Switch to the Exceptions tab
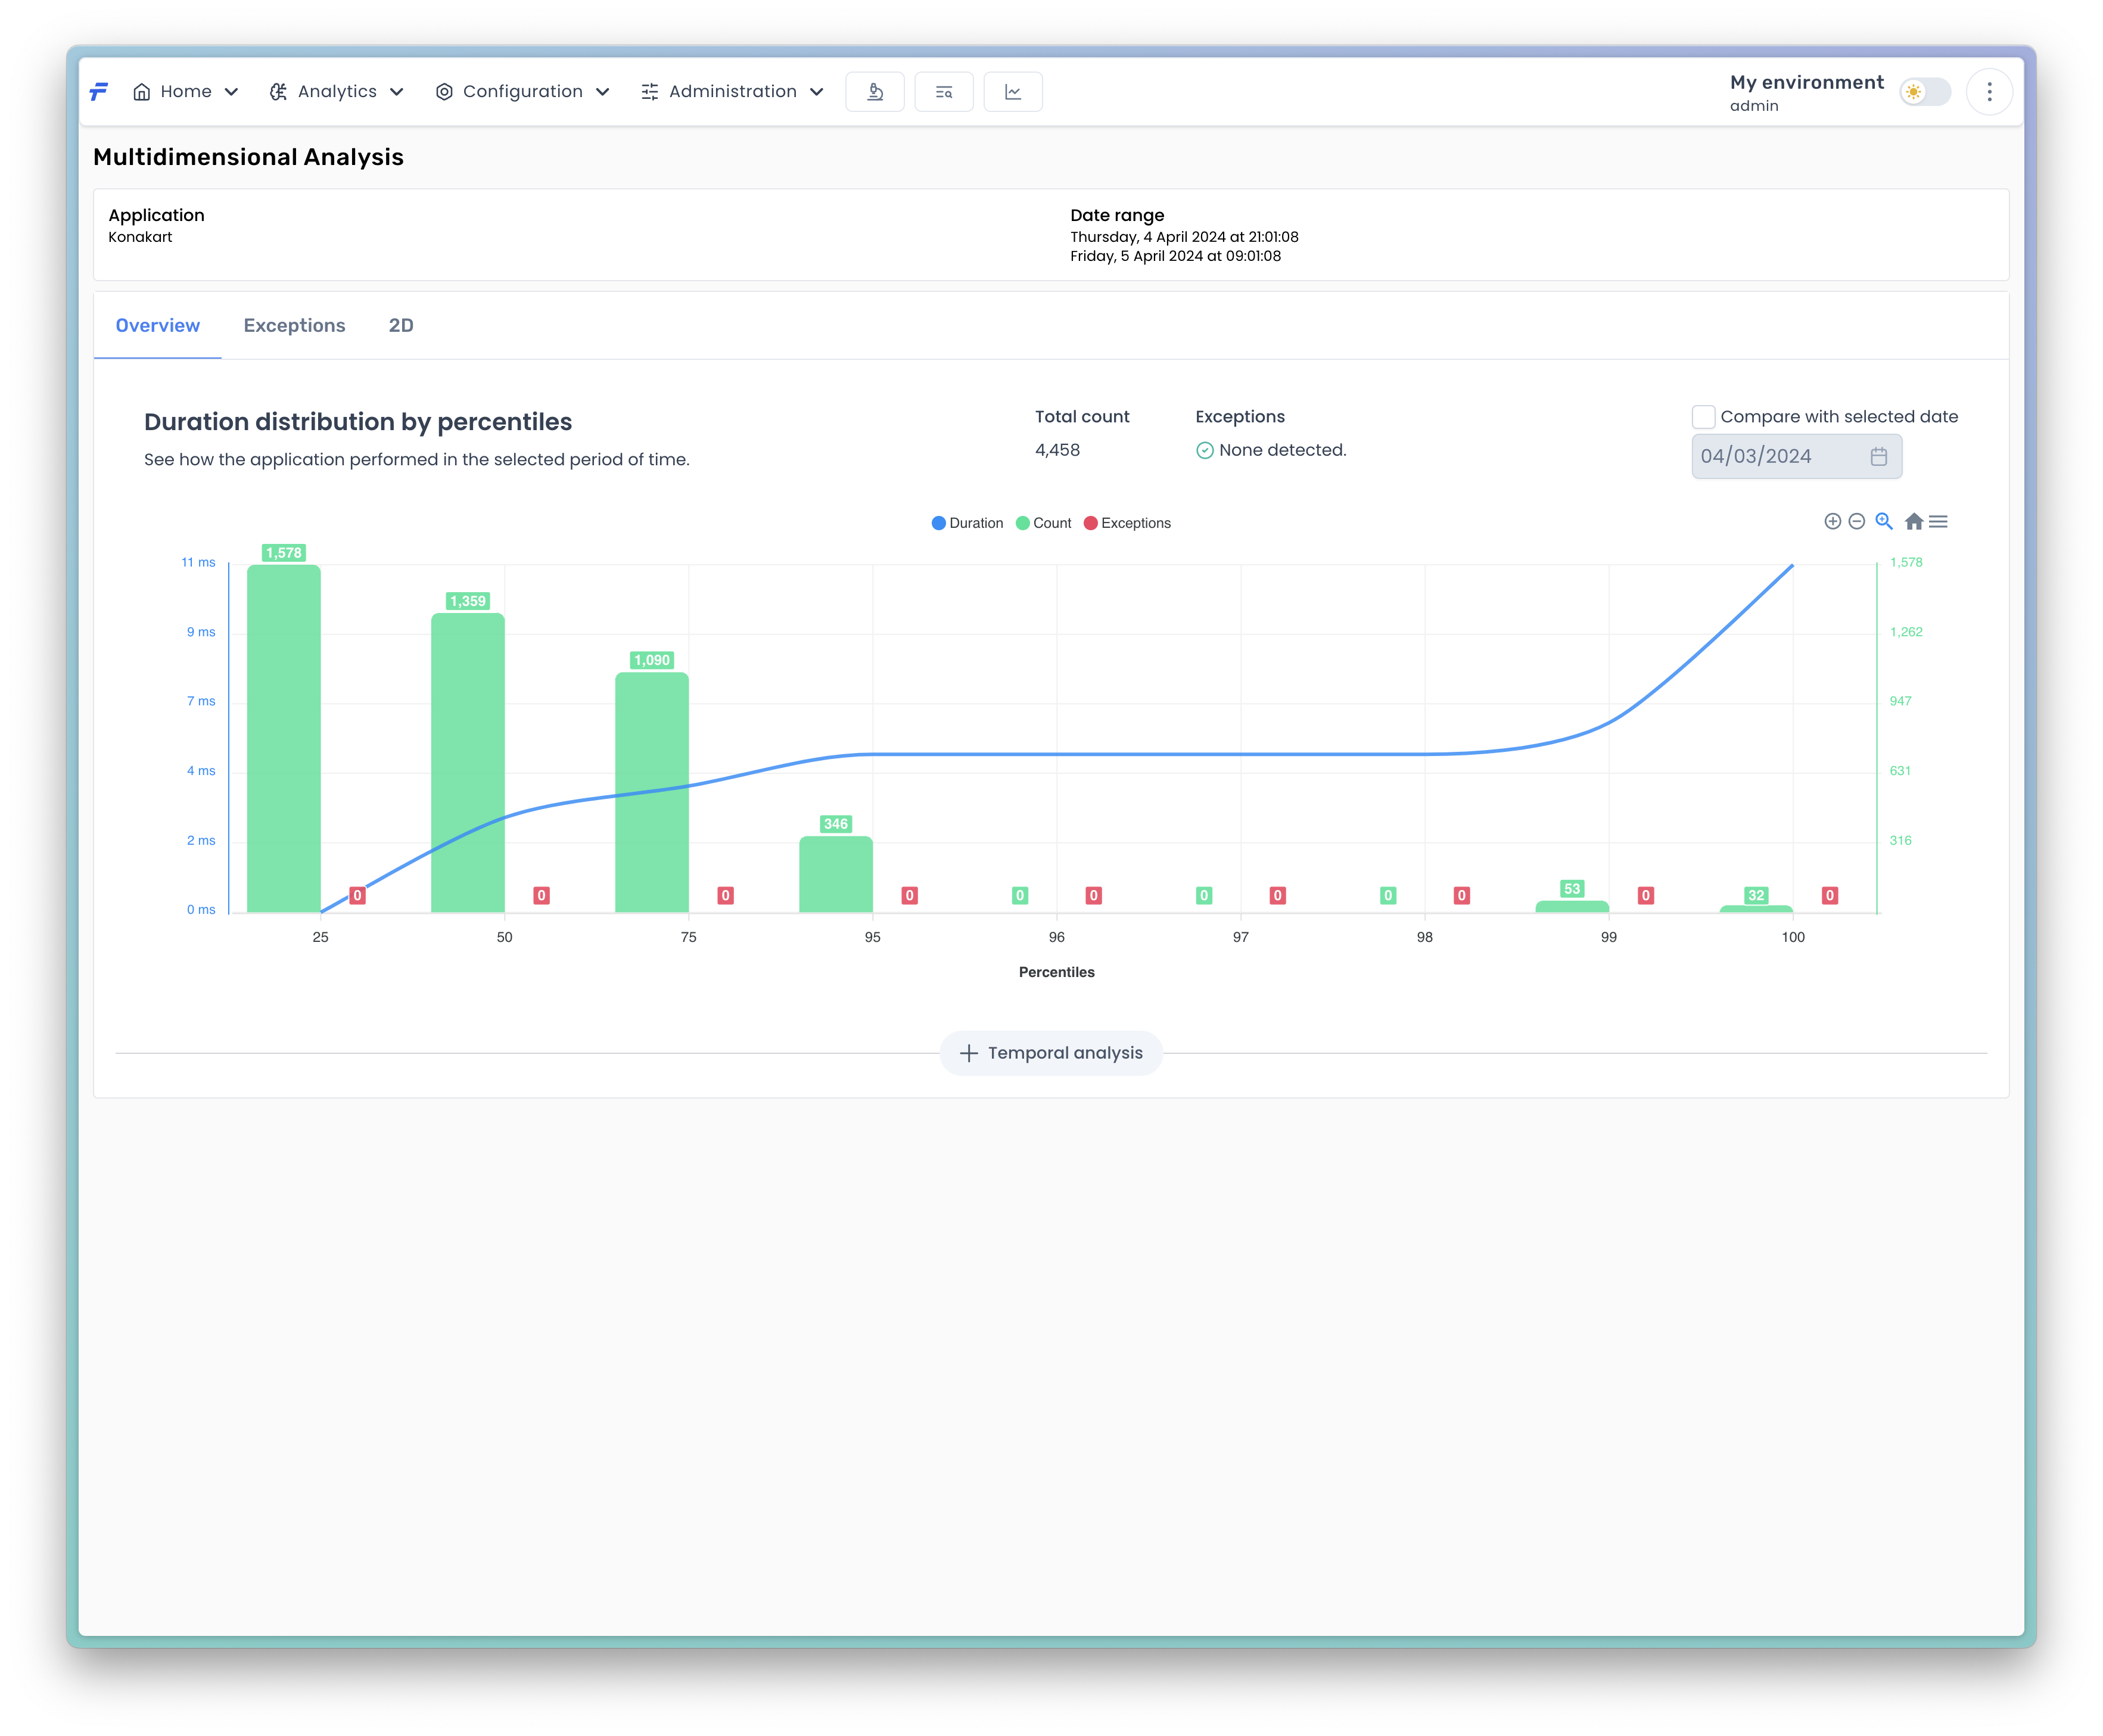This screenshot has height=1736, width=2103. tap(294, 325)
